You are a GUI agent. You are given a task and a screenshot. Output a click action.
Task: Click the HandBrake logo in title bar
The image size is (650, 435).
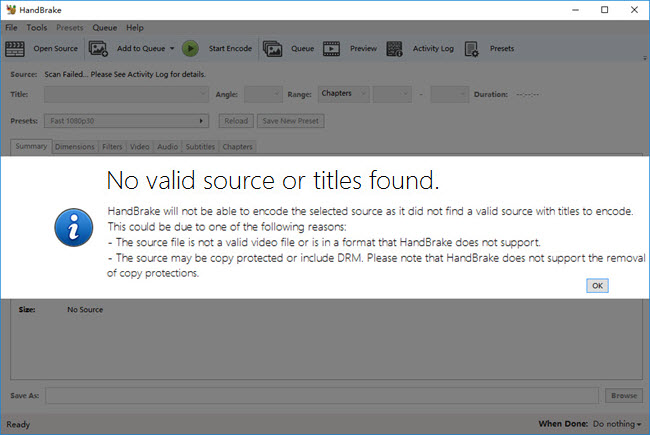click(x=11, y=10)
